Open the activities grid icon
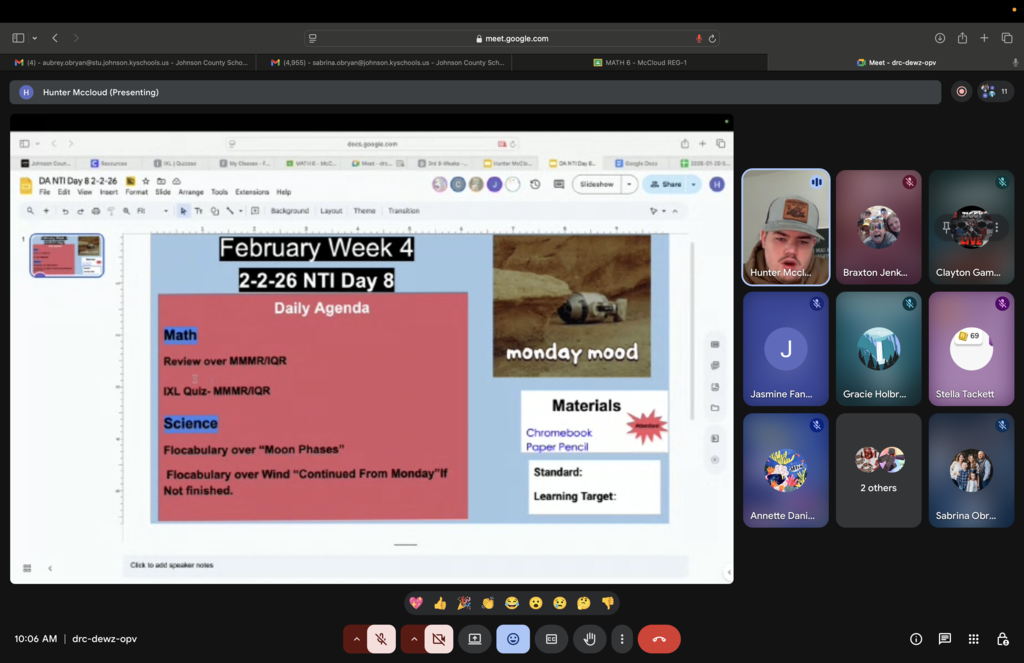 point(973,639)
